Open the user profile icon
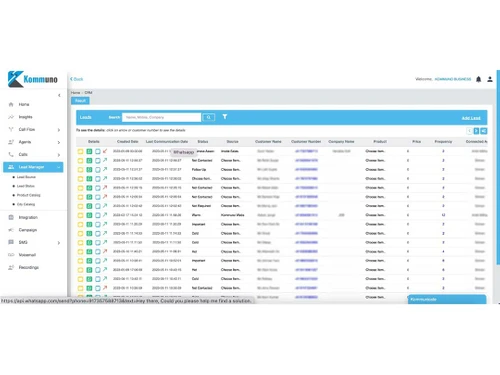The width and height of the screenshot is (500, 375). (x=490, y=79)
